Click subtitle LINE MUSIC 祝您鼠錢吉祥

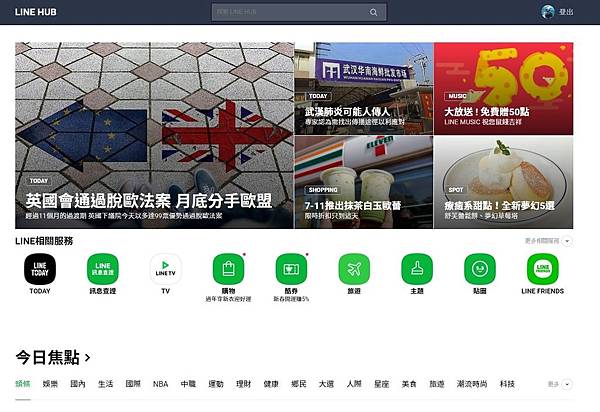pos(483,122)
